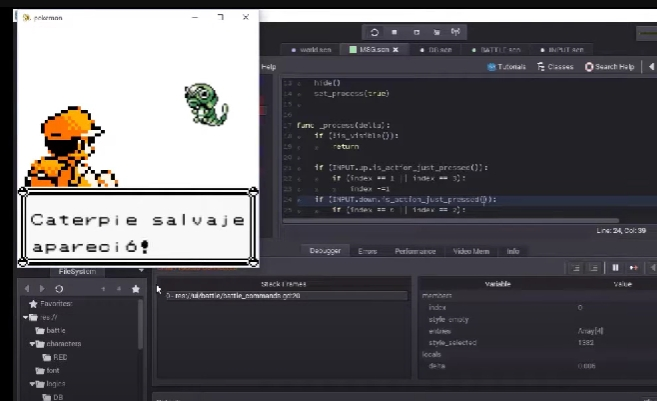Screen dimensions: 657x401
Task: Toggle the favorite star in the FileSystem toolbar
Action: (x=136, y=289)
